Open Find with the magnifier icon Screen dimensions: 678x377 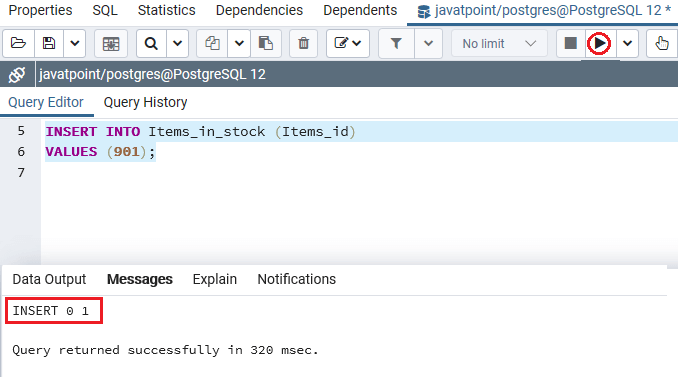[x=151, y=43]
